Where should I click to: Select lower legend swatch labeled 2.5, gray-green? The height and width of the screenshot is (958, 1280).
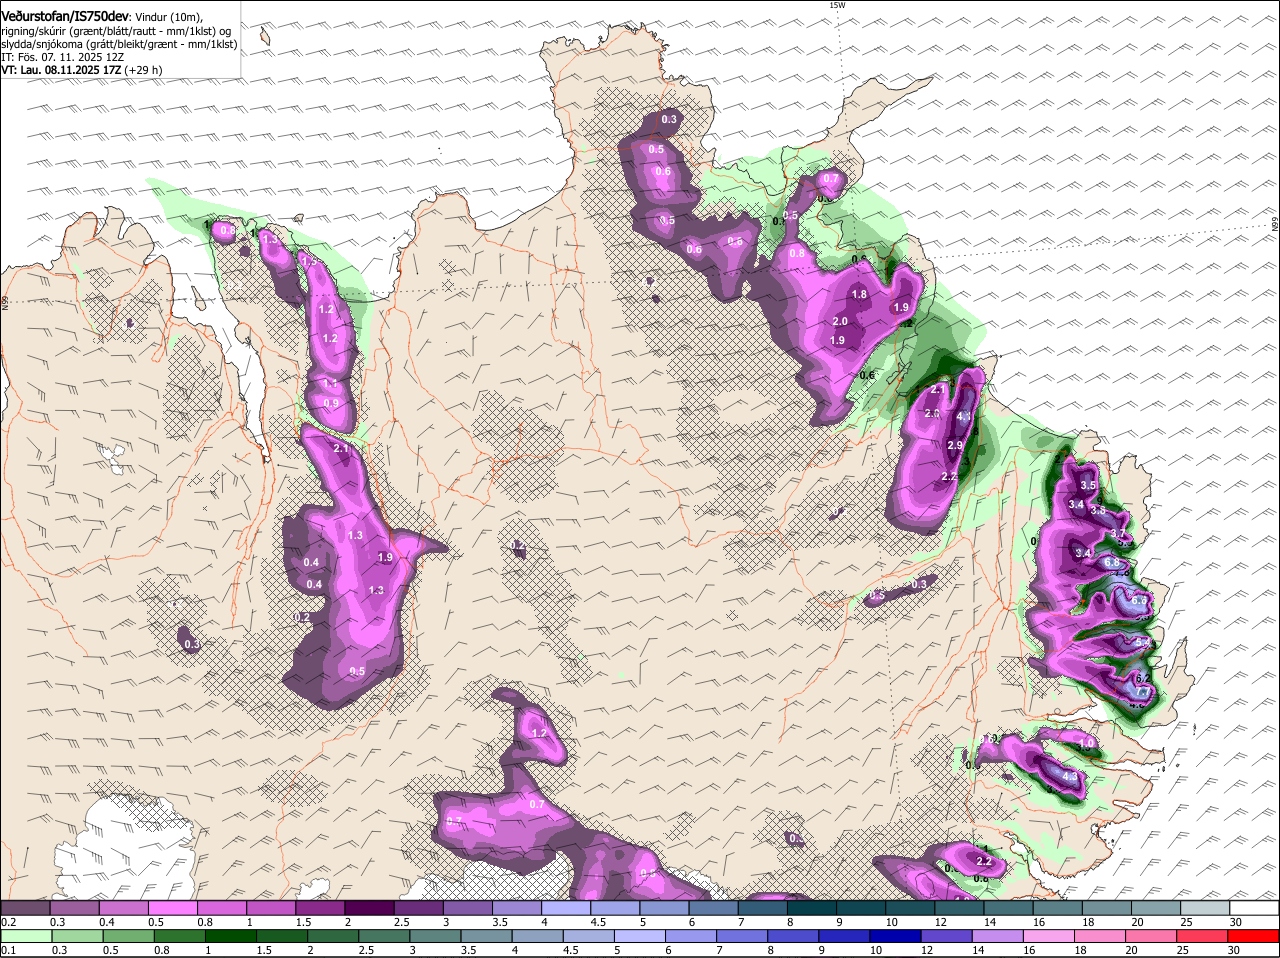[x=385, y=935]
